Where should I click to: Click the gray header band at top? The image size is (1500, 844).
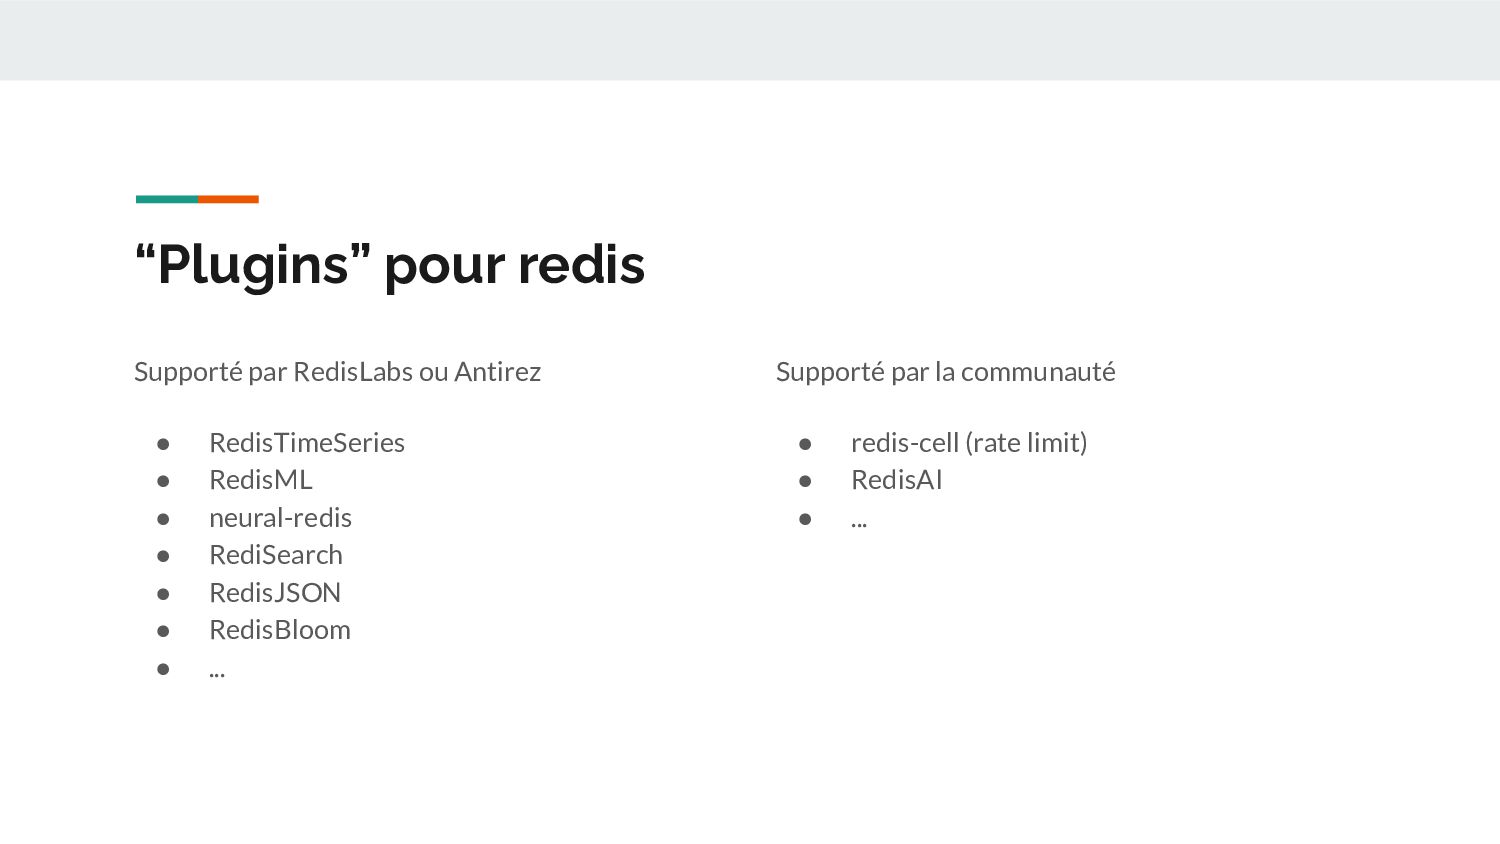[x=750, y=40]
